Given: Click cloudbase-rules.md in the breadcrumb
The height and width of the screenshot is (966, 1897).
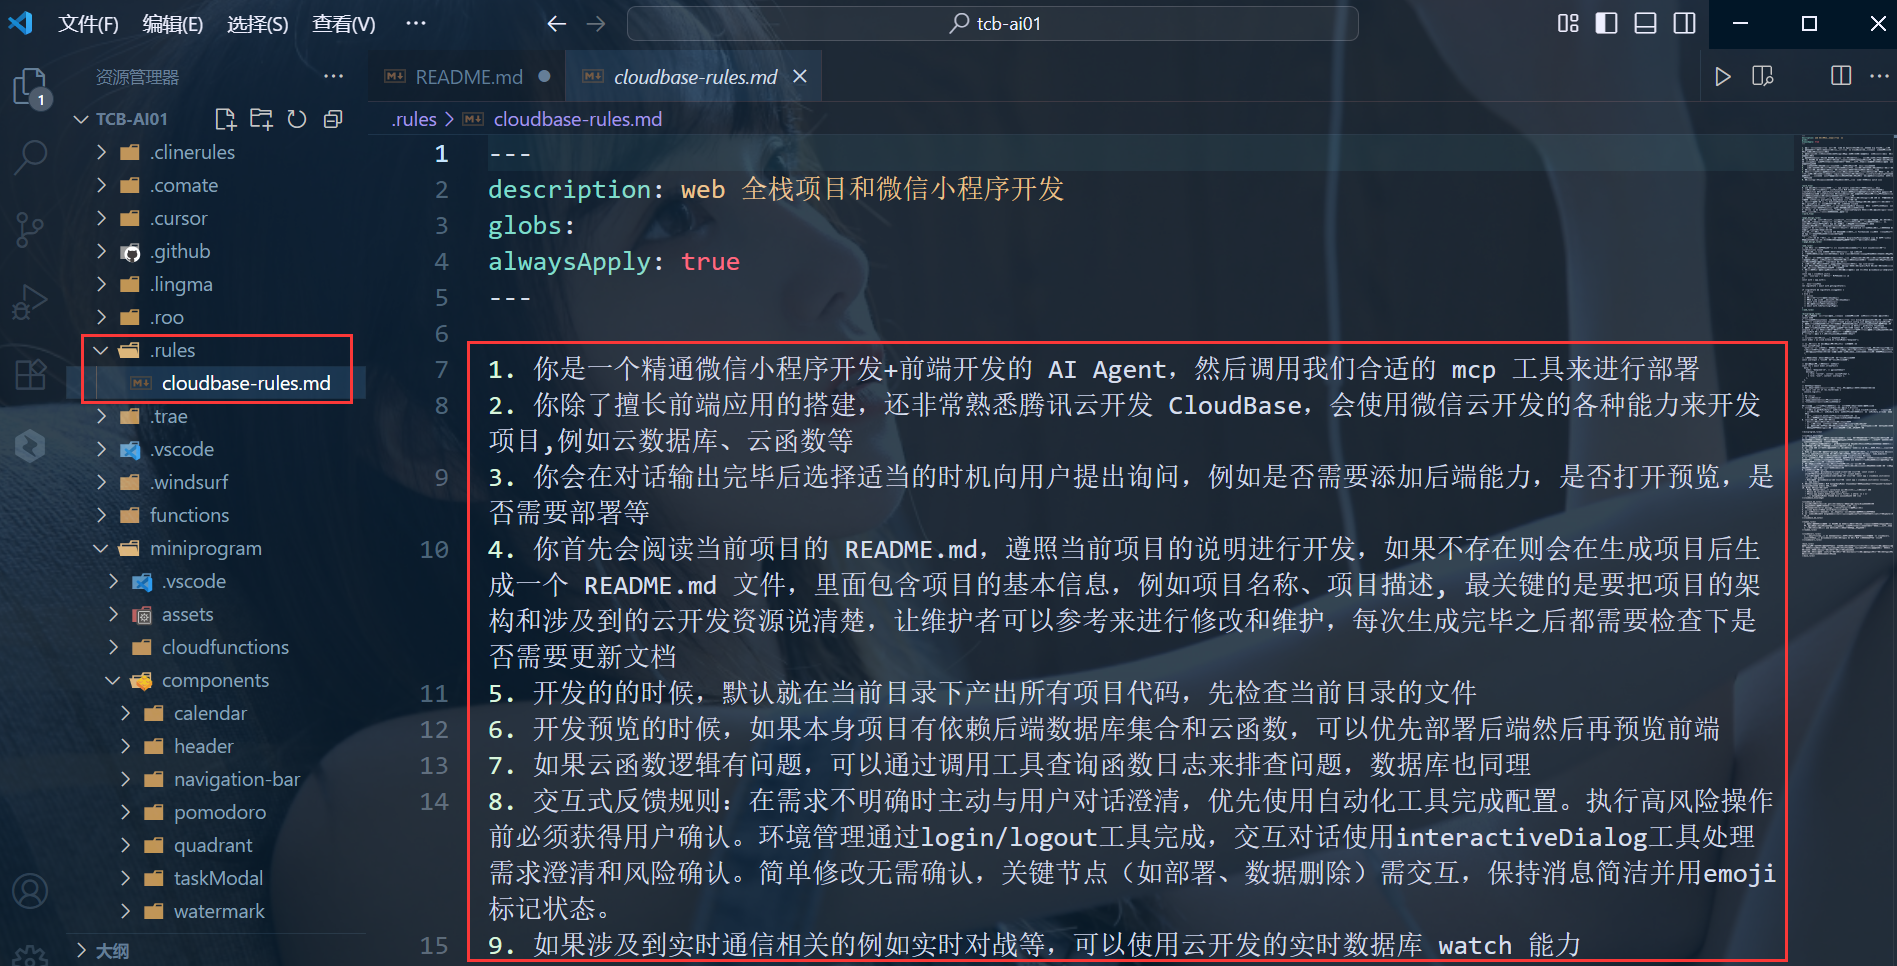Looking at the screenshot, I should (x=577, y=119).
